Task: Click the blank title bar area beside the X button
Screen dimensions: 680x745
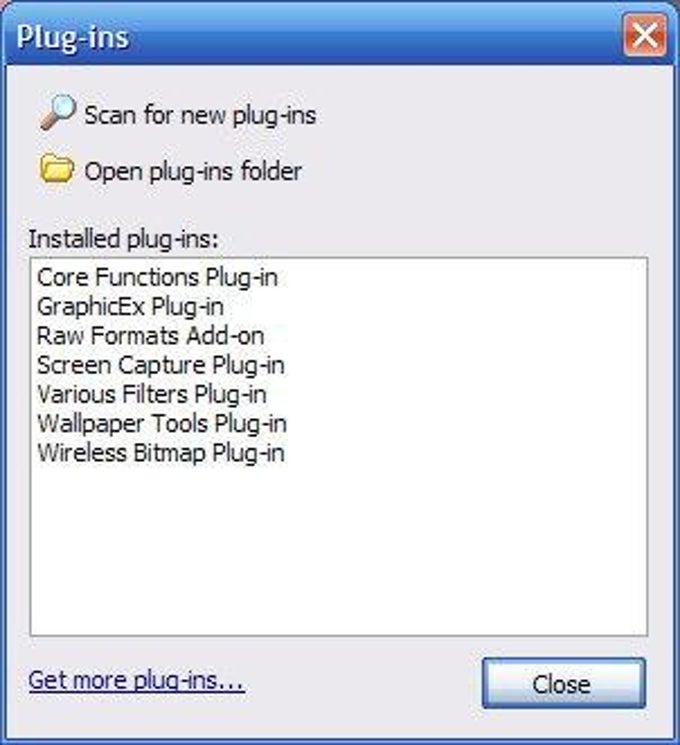Action: tap(375, 36)
